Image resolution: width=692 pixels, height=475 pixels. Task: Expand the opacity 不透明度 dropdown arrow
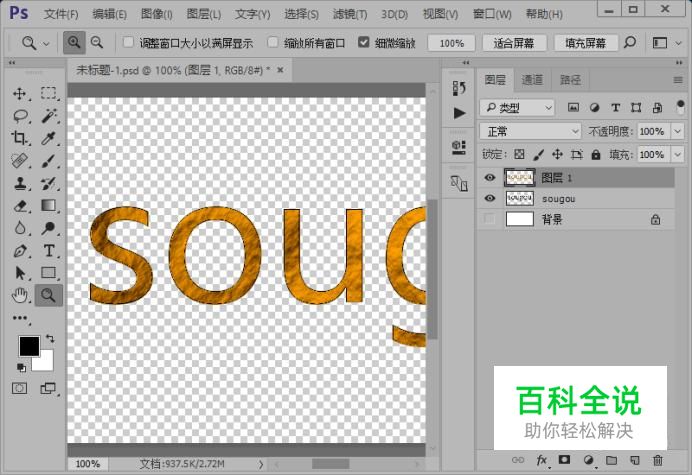coord(677,131)
